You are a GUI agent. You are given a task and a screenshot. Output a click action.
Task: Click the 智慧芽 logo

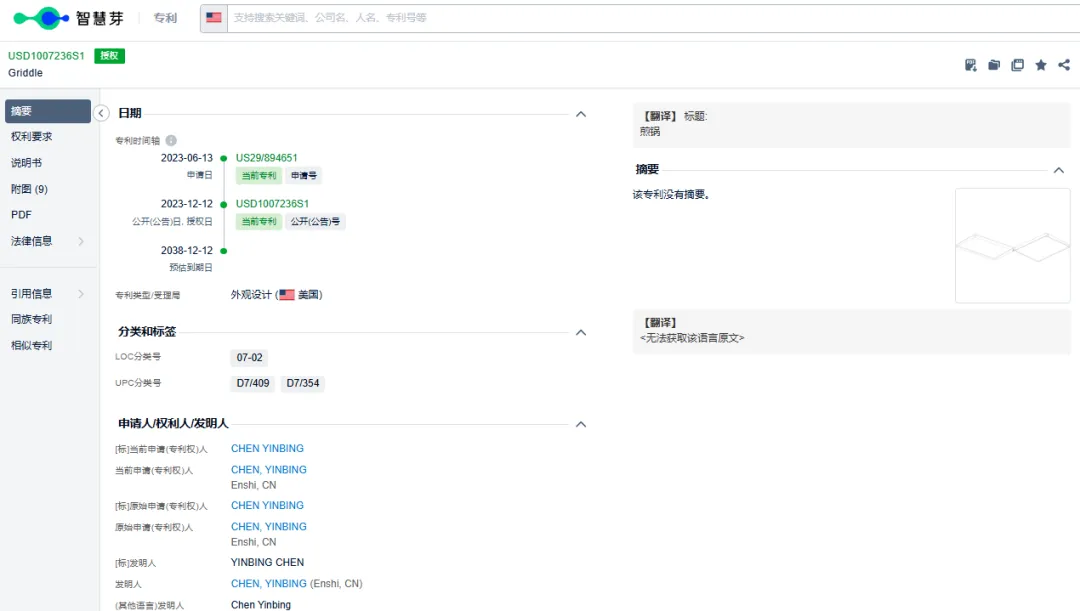[x=68, y=18]
